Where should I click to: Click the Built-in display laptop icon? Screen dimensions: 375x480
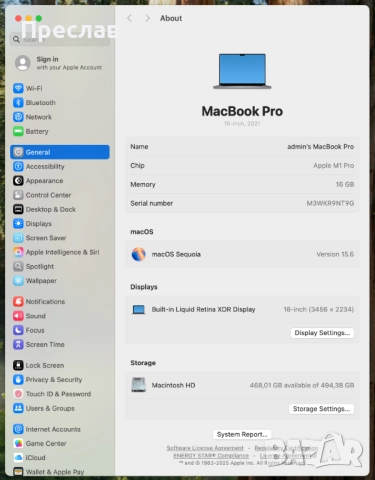(139, 310)
